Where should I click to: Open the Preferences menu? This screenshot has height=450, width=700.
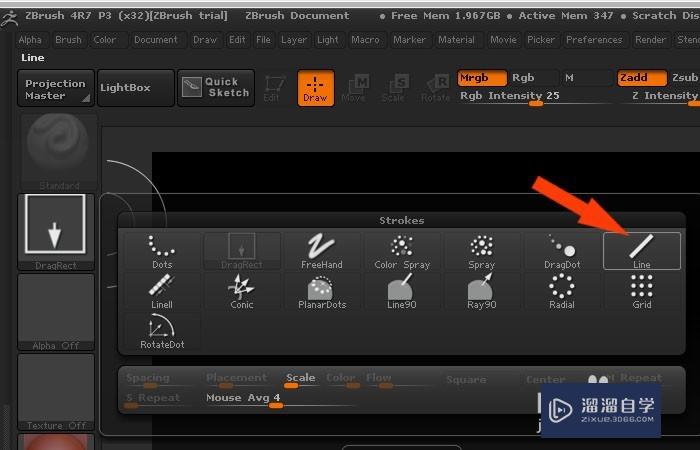(594, 40)
